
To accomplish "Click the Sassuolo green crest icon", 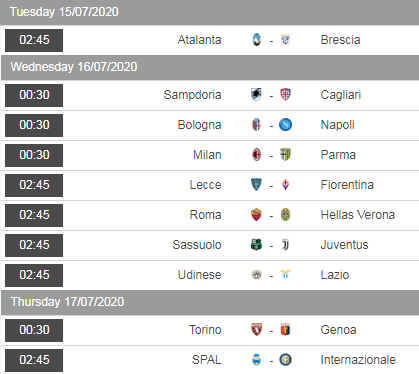I will pos(256,245).
